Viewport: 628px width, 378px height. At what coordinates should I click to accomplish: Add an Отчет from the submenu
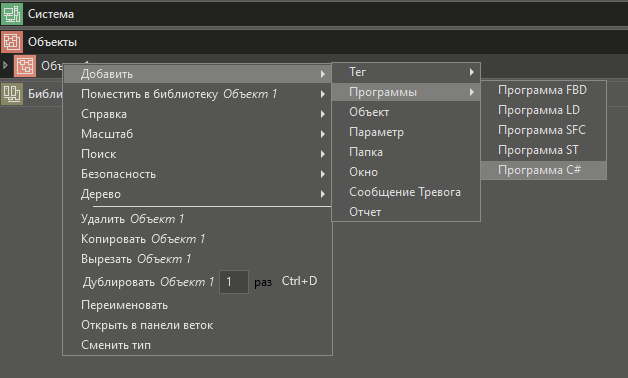coord(406,212)
